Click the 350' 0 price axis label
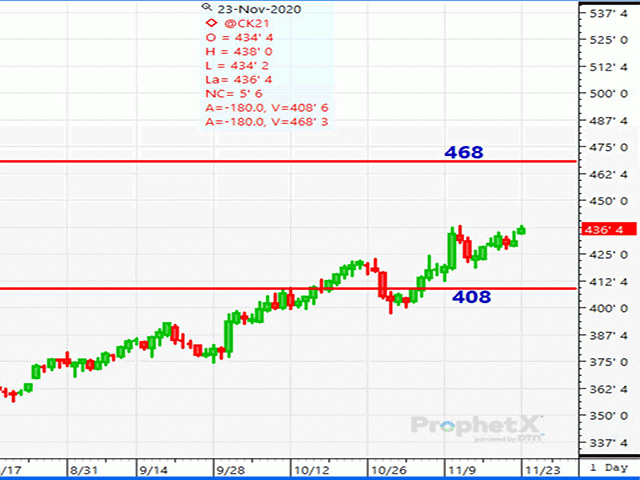 [x=608, y=416]
